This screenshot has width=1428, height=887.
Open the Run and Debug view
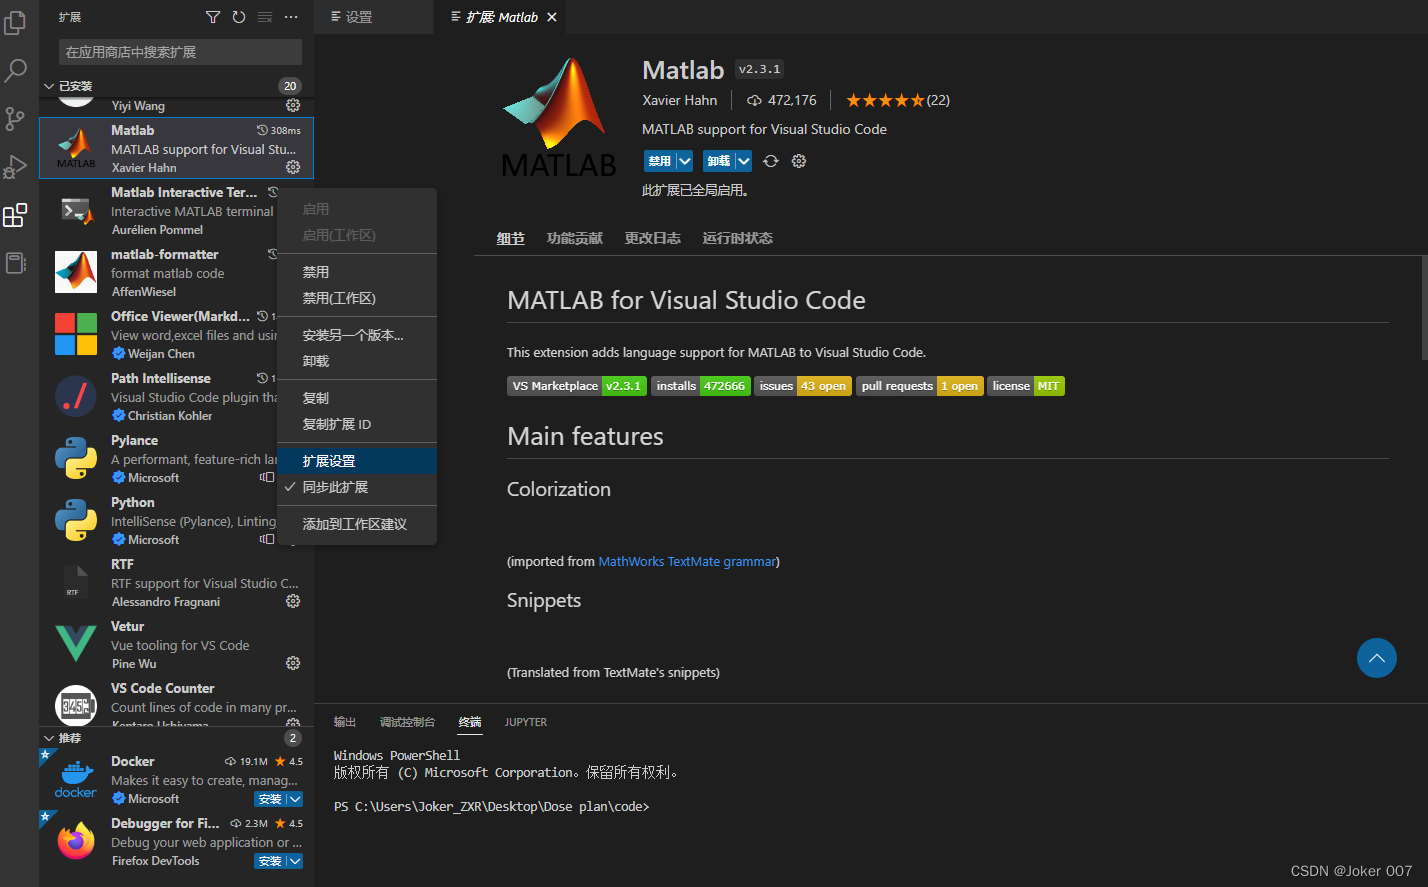pos(15,166)
